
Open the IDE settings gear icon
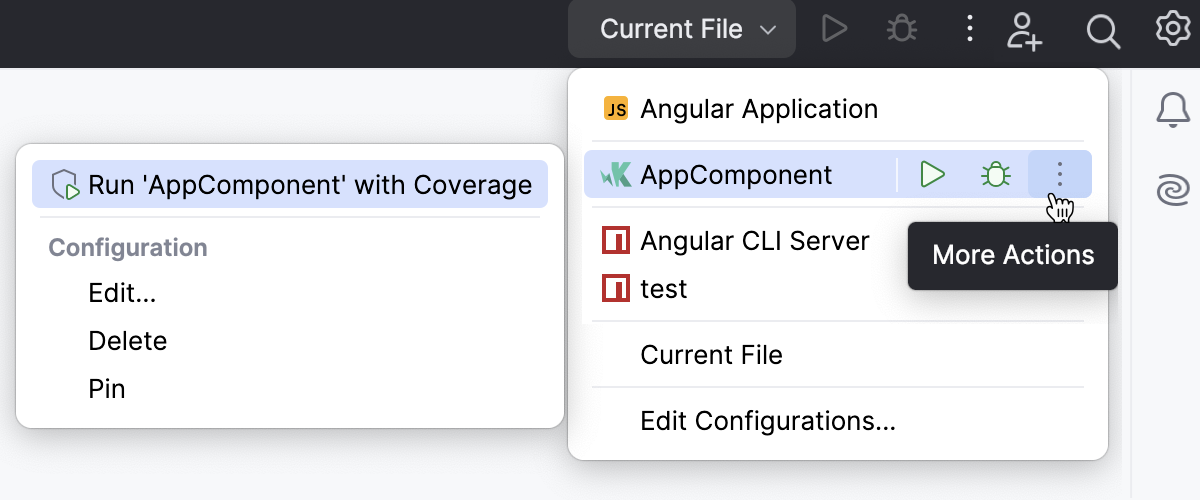pyautogui.click(x=1171, y=29)
